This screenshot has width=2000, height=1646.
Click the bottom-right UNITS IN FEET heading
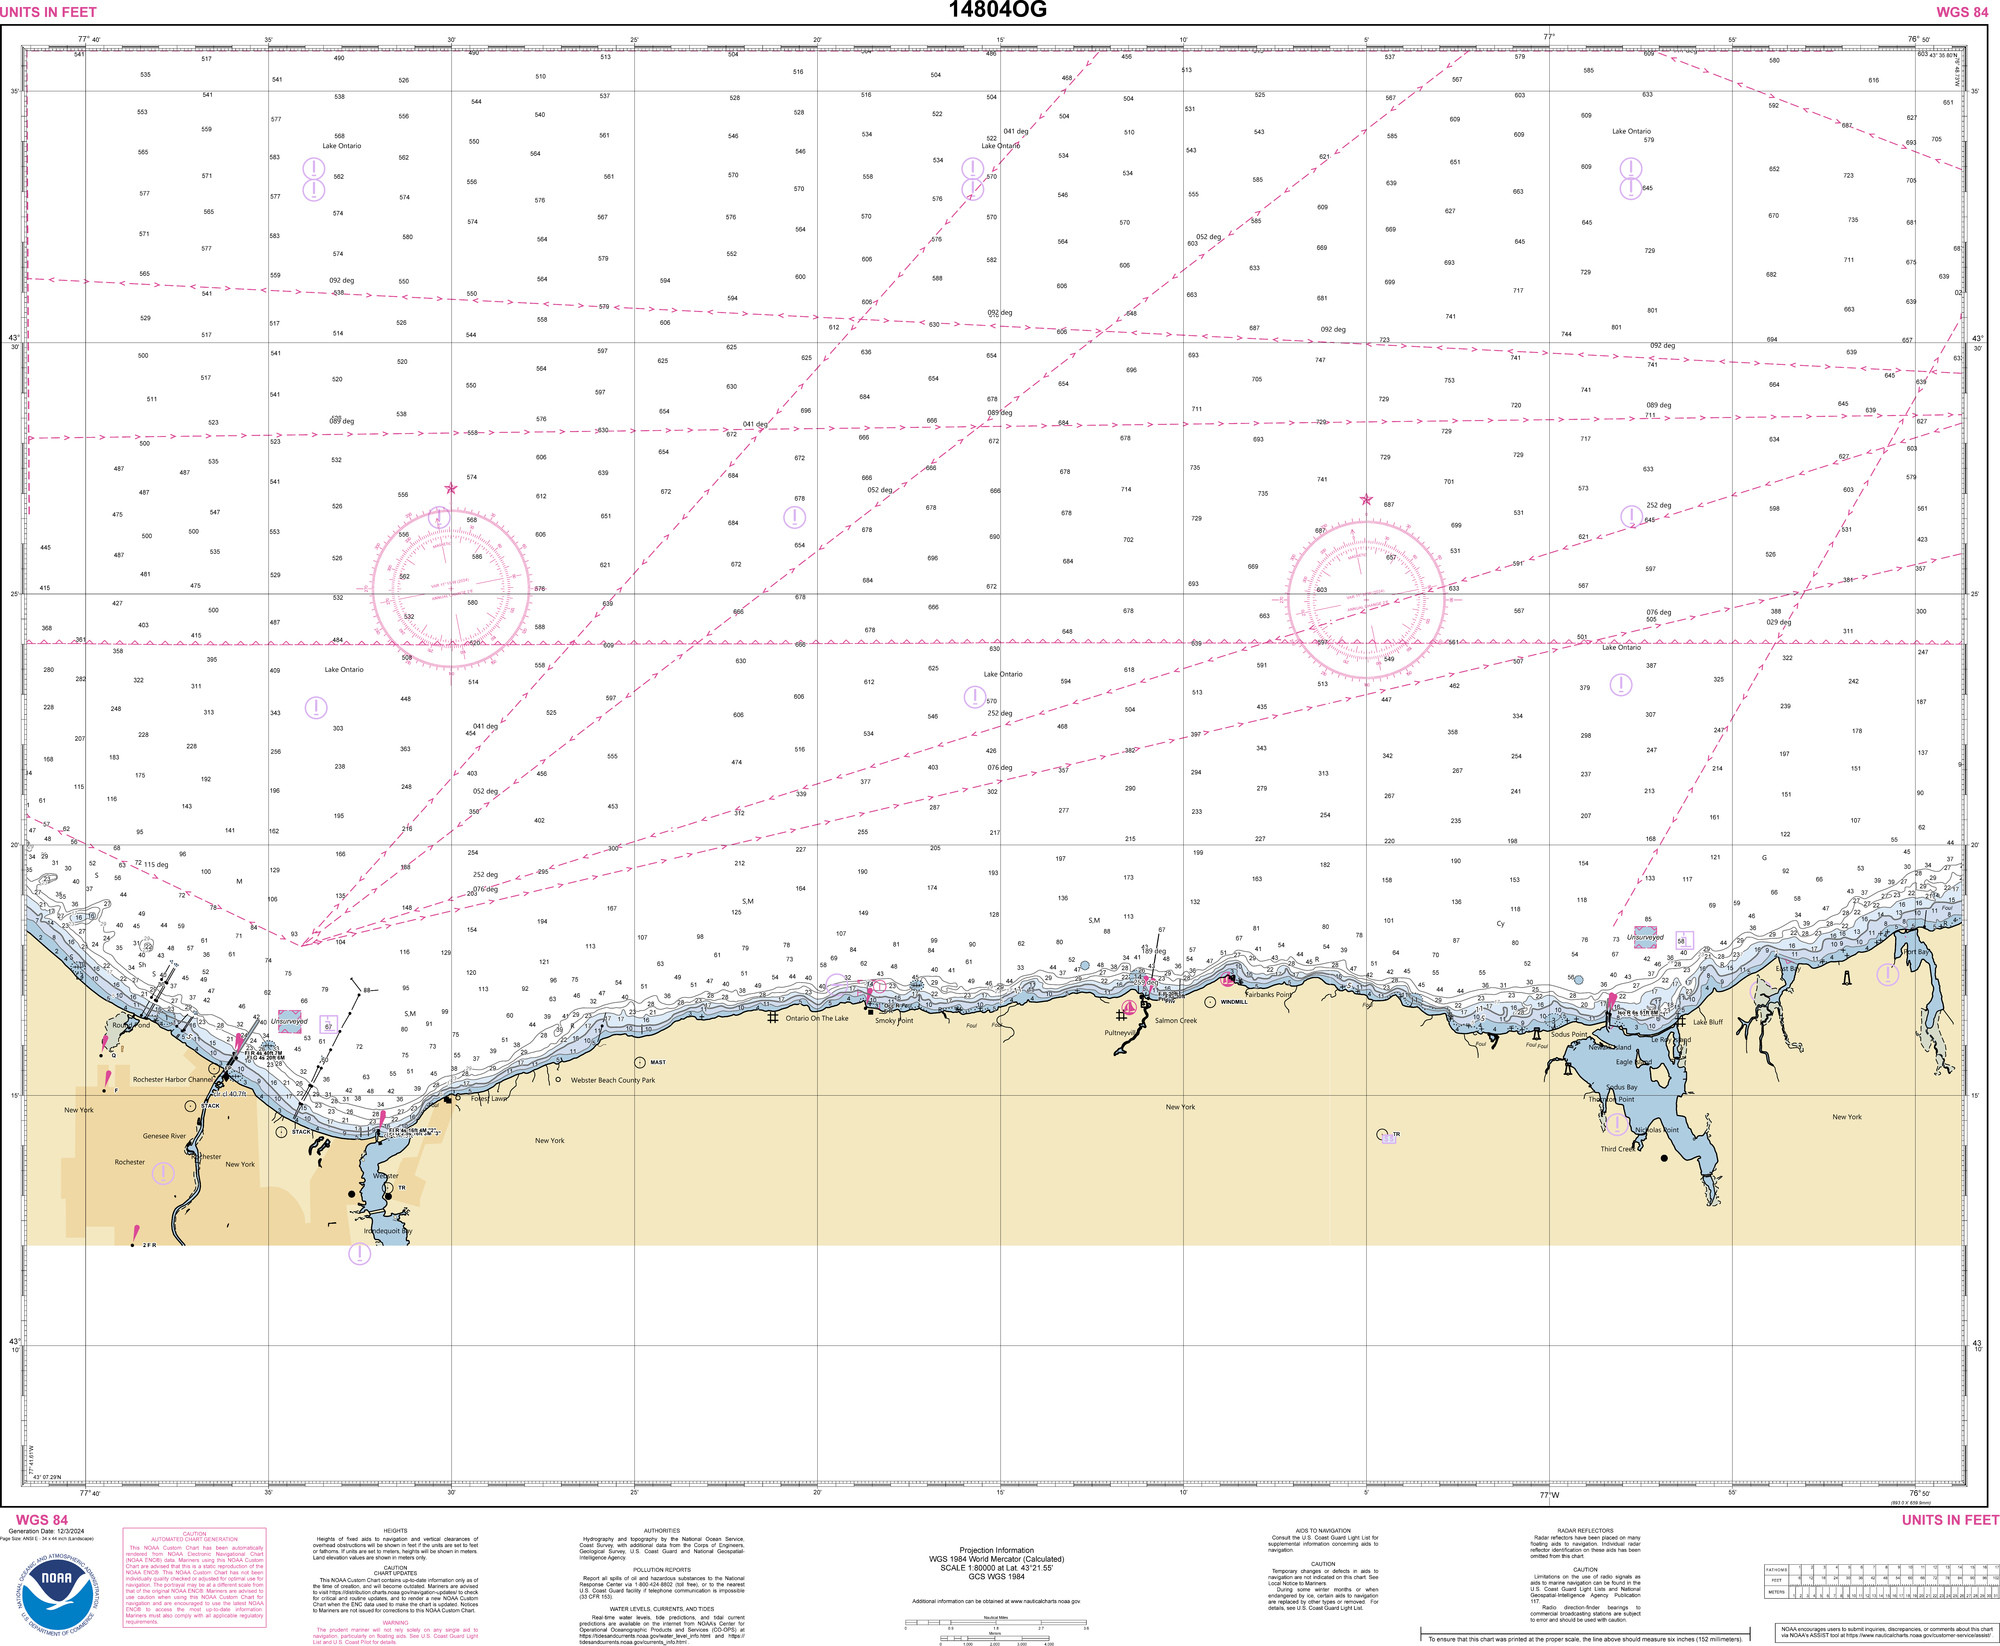click(1950, 1520)
